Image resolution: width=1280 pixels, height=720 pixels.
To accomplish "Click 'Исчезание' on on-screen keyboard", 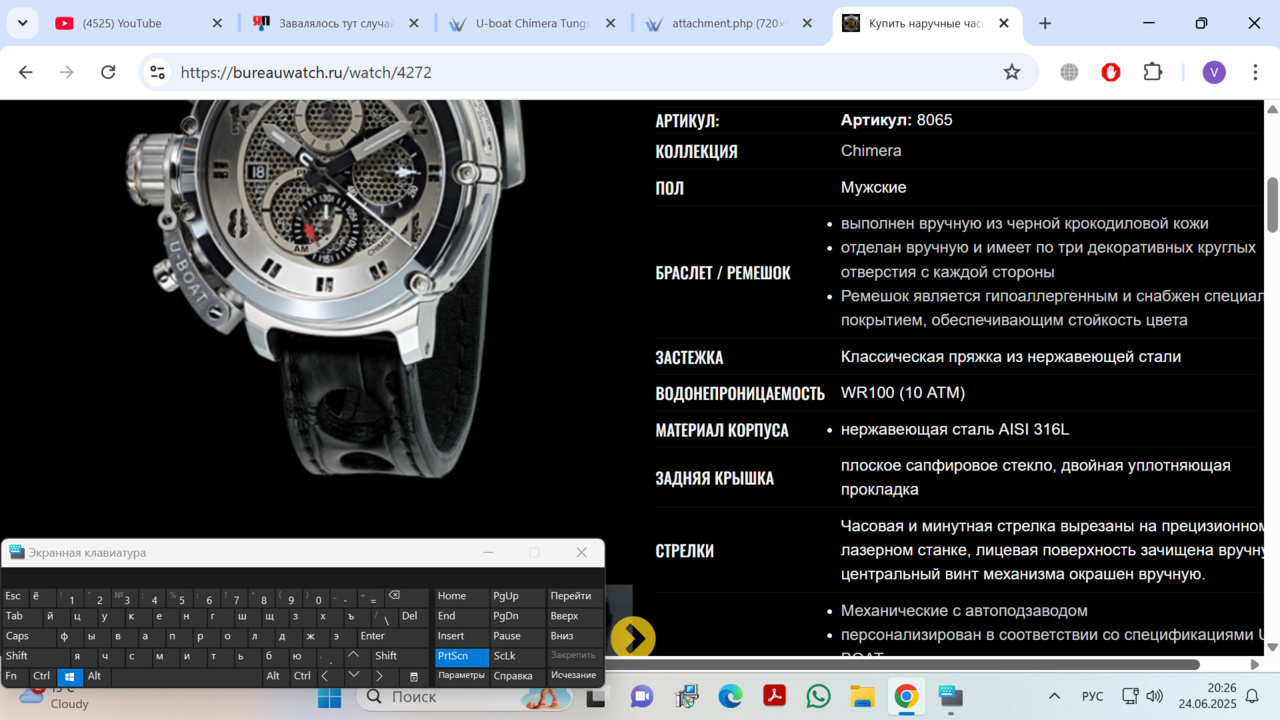I will (573, 676).
